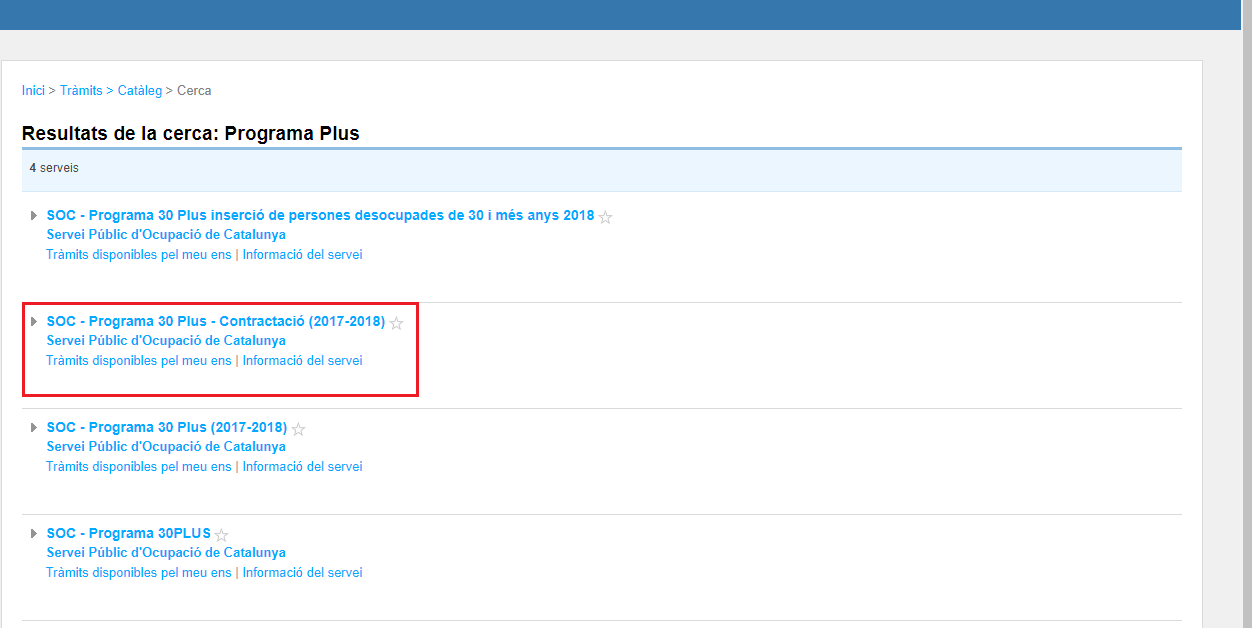Open SOC - Programa 30 Plus - Contractació title
The height and width of the screenshot is (628, 1252).
coord(215,321)
